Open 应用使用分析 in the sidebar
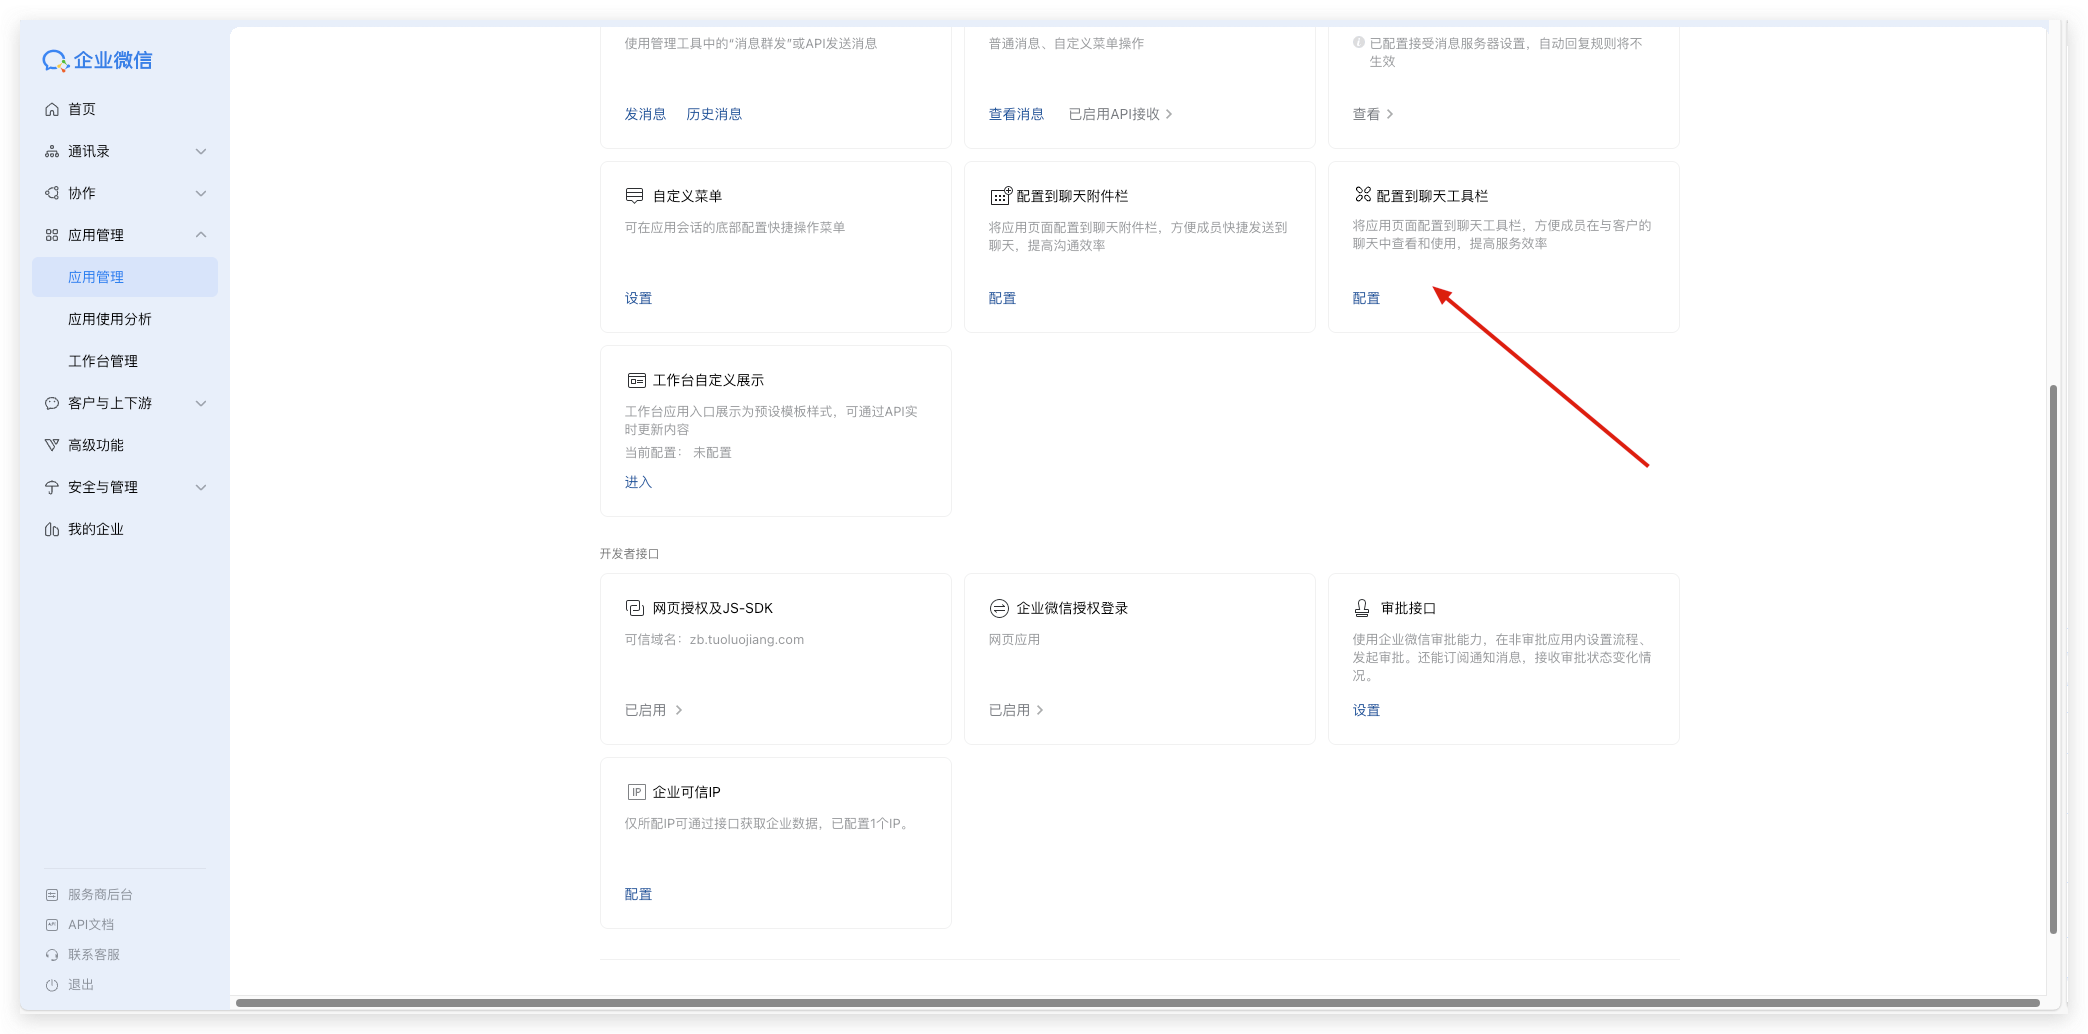Image resolution: width=2088 pixels, height=1034 pixels. [x=110, y=319]
